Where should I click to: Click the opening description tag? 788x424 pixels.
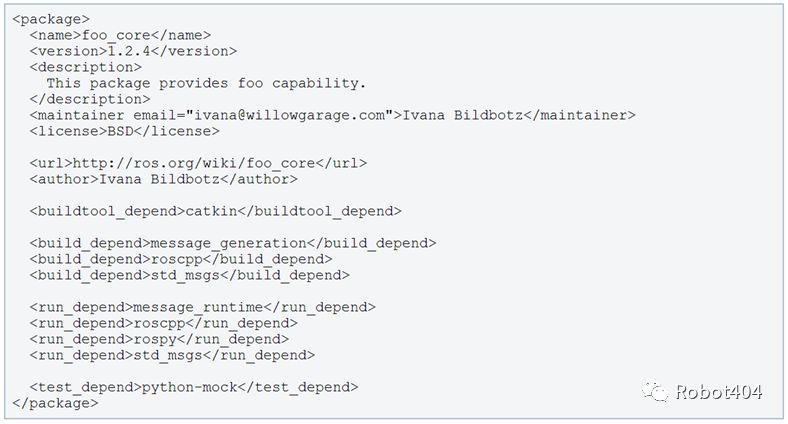point(85,67)
